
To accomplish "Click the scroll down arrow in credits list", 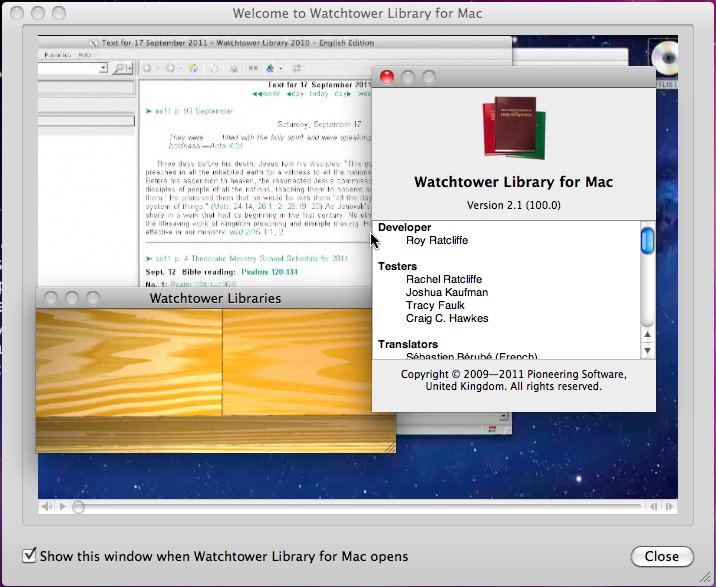I will pyautogui.click(x=647, y=351).
